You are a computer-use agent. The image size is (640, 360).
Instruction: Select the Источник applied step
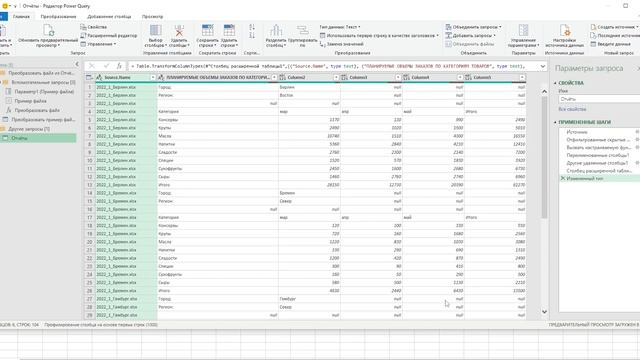[577, 132]
